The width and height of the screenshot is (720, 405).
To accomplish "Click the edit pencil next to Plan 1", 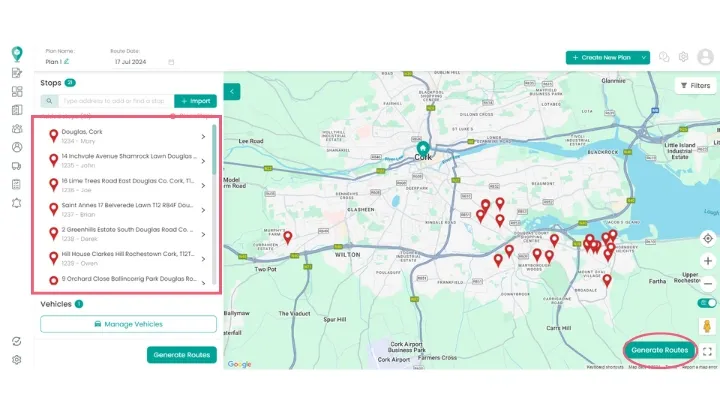I will [x=67, y=62].
